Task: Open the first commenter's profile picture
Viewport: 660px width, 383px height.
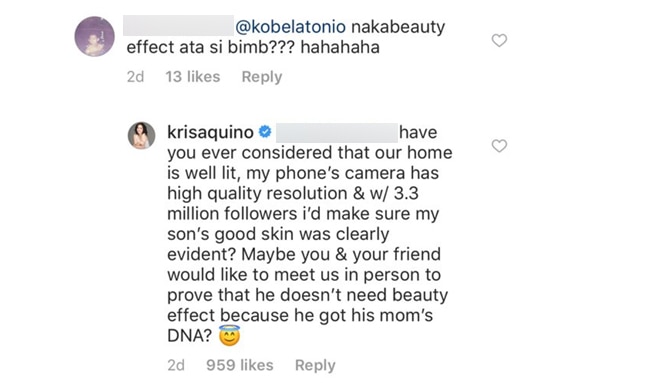Action: (x=95, y=37)
